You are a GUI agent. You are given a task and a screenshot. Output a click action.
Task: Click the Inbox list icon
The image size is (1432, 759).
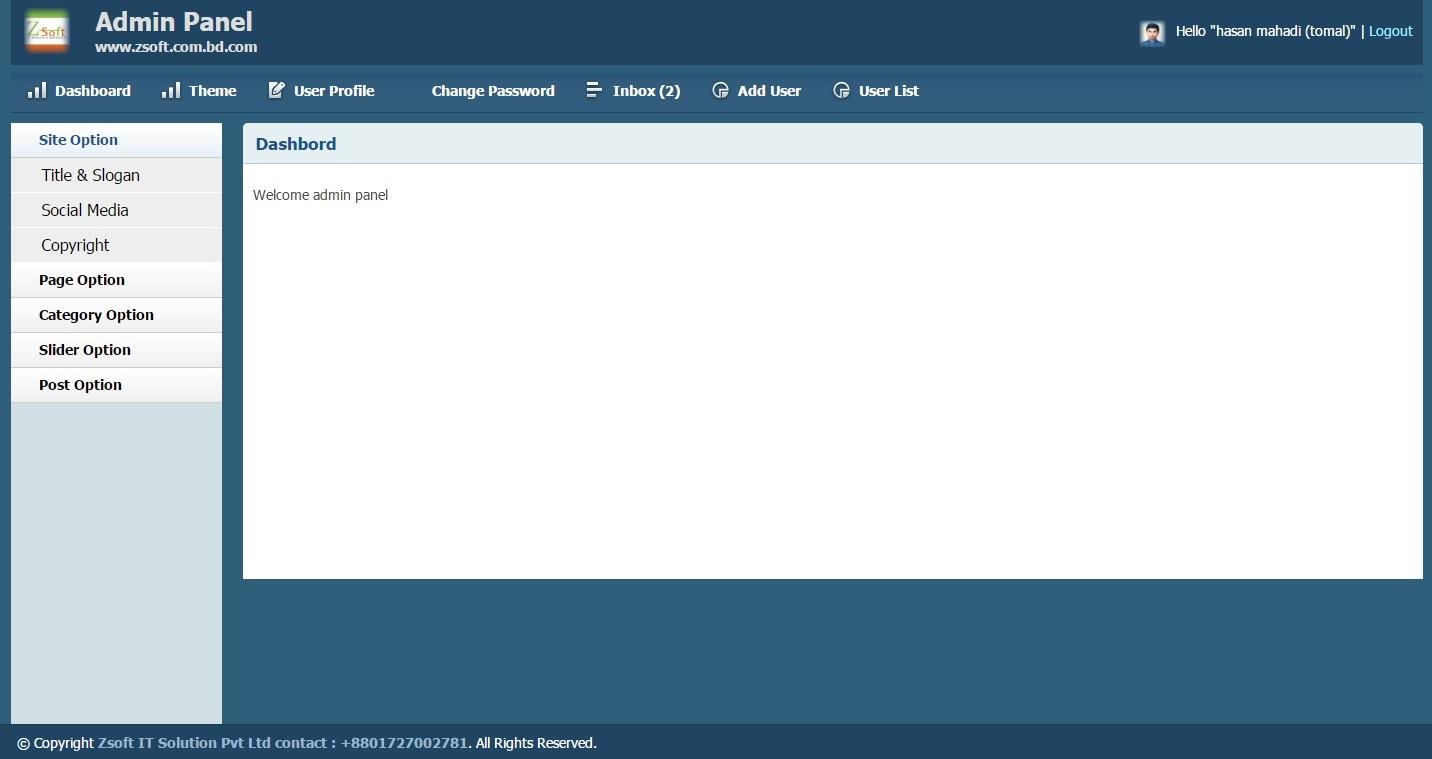(x=594, y=90)
